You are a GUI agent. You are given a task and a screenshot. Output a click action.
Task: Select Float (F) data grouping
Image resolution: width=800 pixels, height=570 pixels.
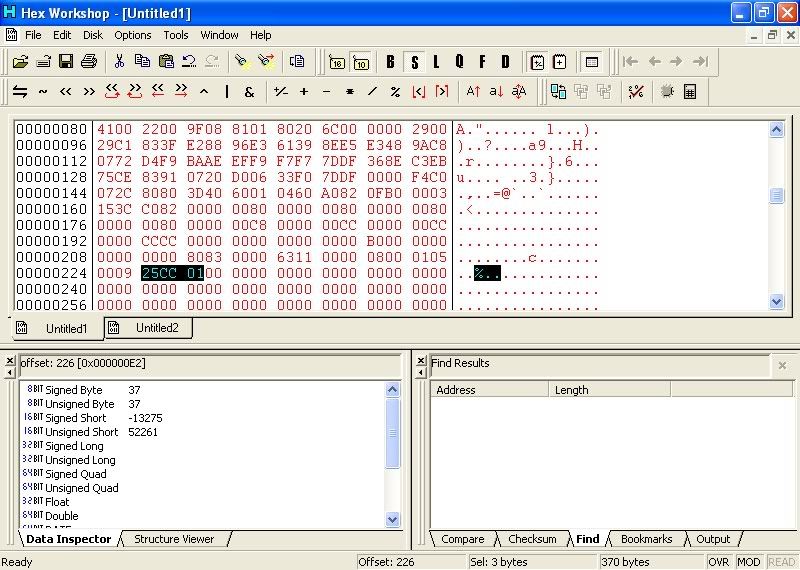pos(482,62)
